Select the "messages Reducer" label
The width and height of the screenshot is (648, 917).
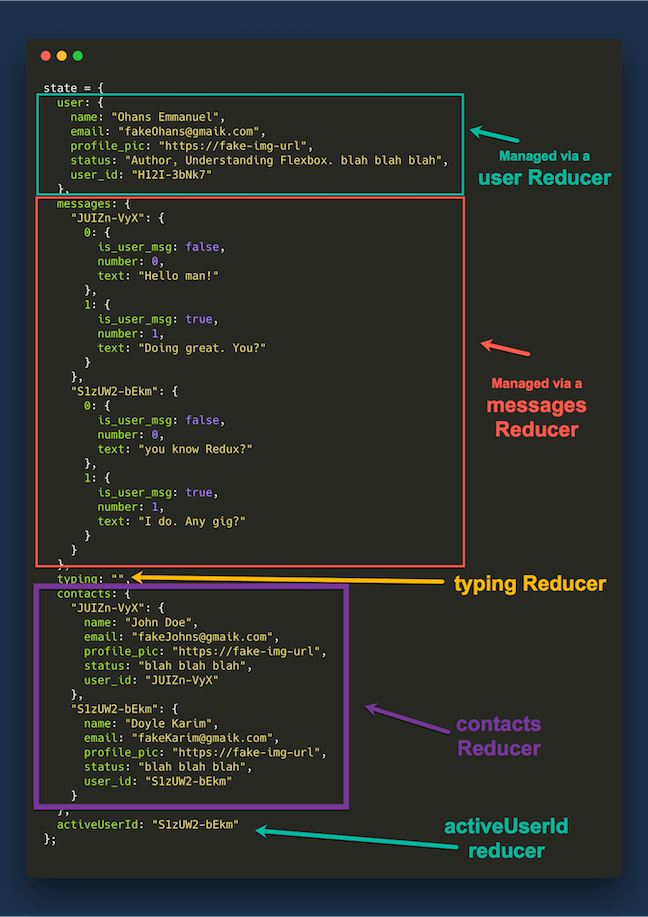click(537, 417)
